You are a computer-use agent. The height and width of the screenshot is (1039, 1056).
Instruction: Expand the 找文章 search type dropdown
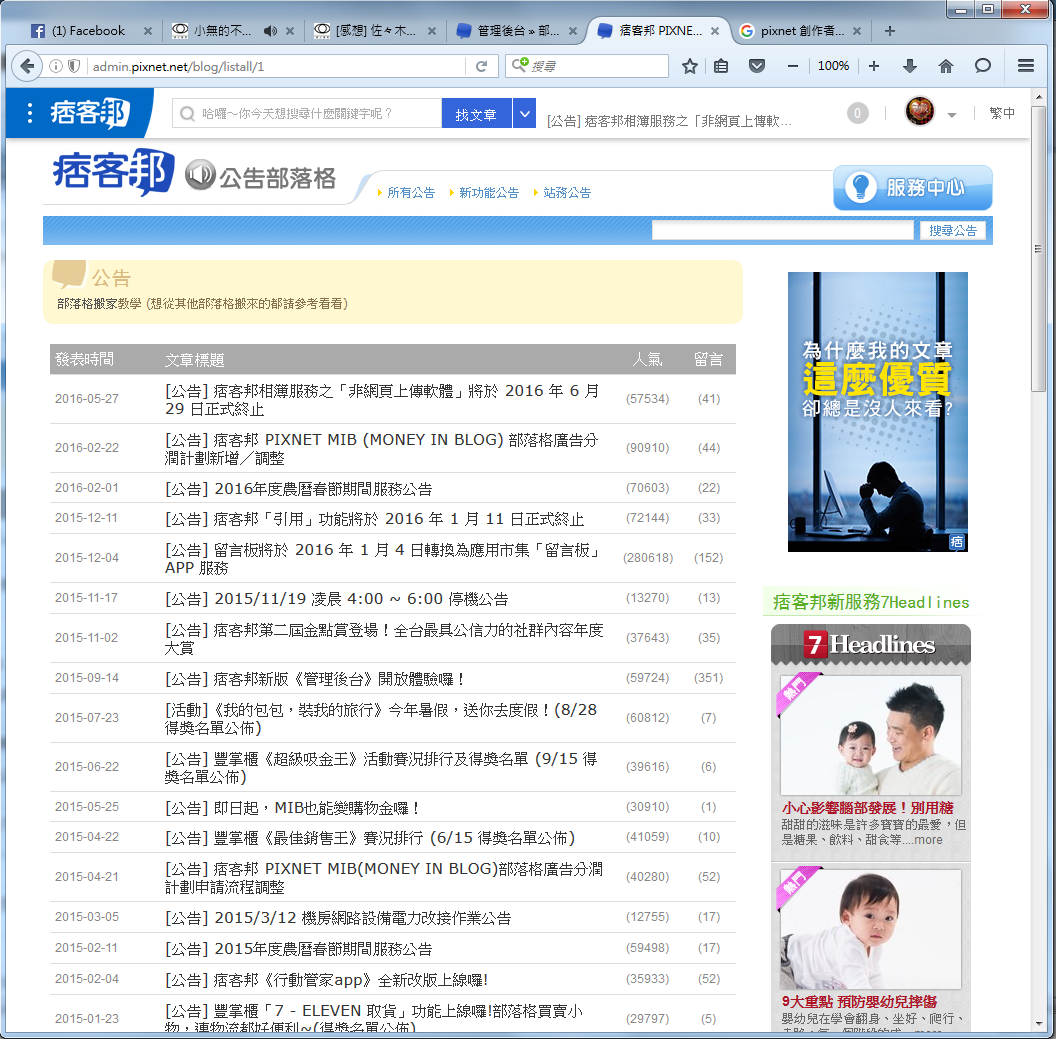click(524, 113)
